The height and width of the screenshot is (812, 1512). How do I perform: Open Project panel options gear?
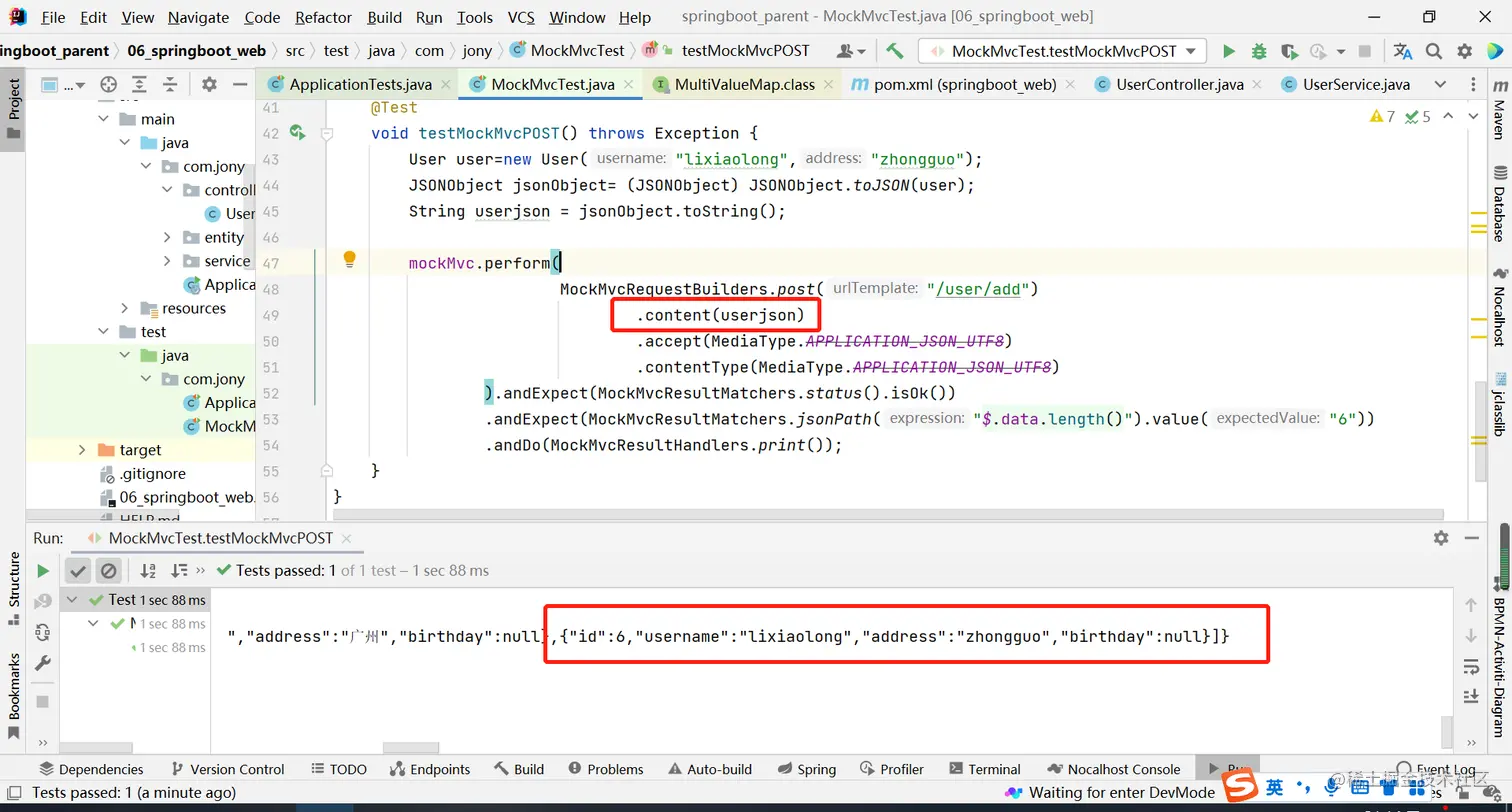click(209, 85)
